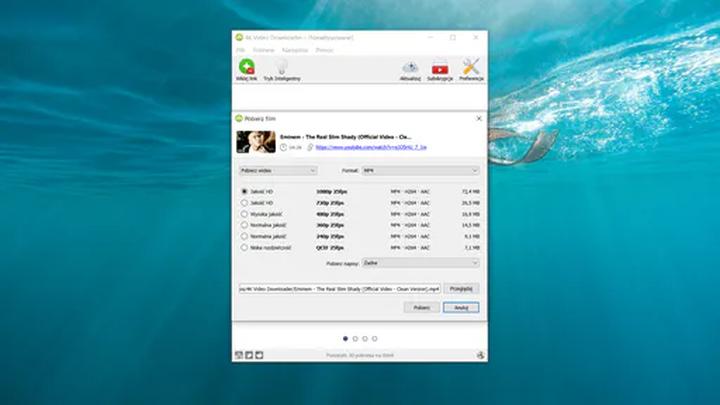Open the Pomoc menu
This screenshot has height=405, width=720.
pyautogui.click(x=325, y=48)
